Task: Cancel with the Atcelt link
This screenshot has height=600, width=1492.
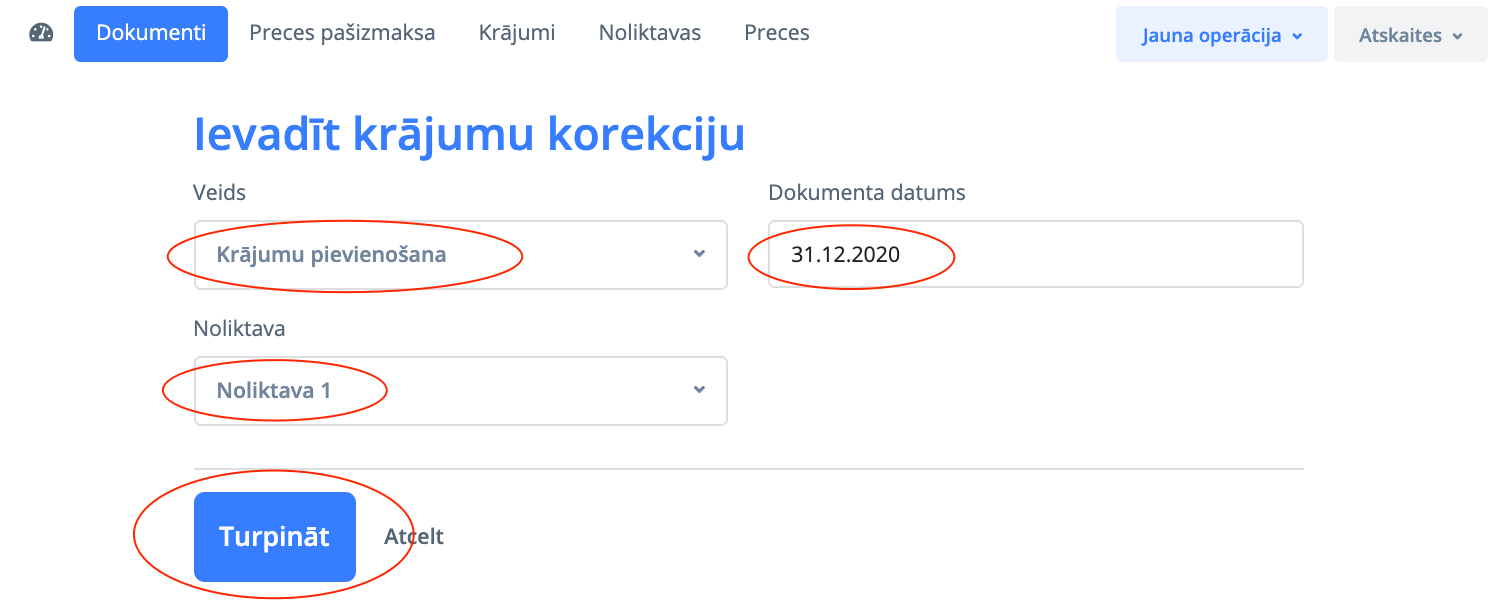Action: [414, 537]
